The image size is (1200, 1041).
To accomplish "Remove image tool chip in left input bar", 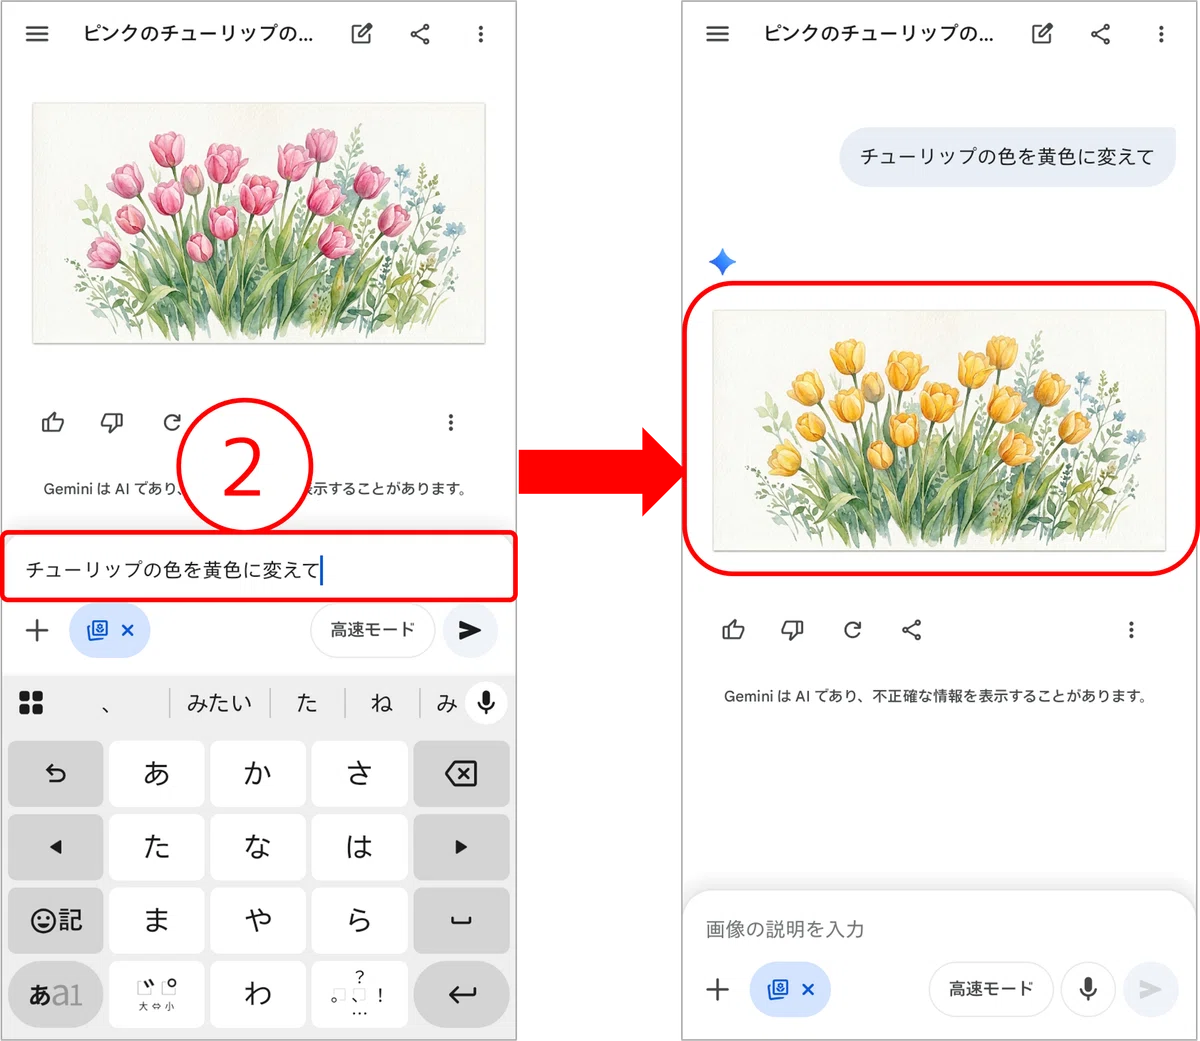I will pos(128,630).
